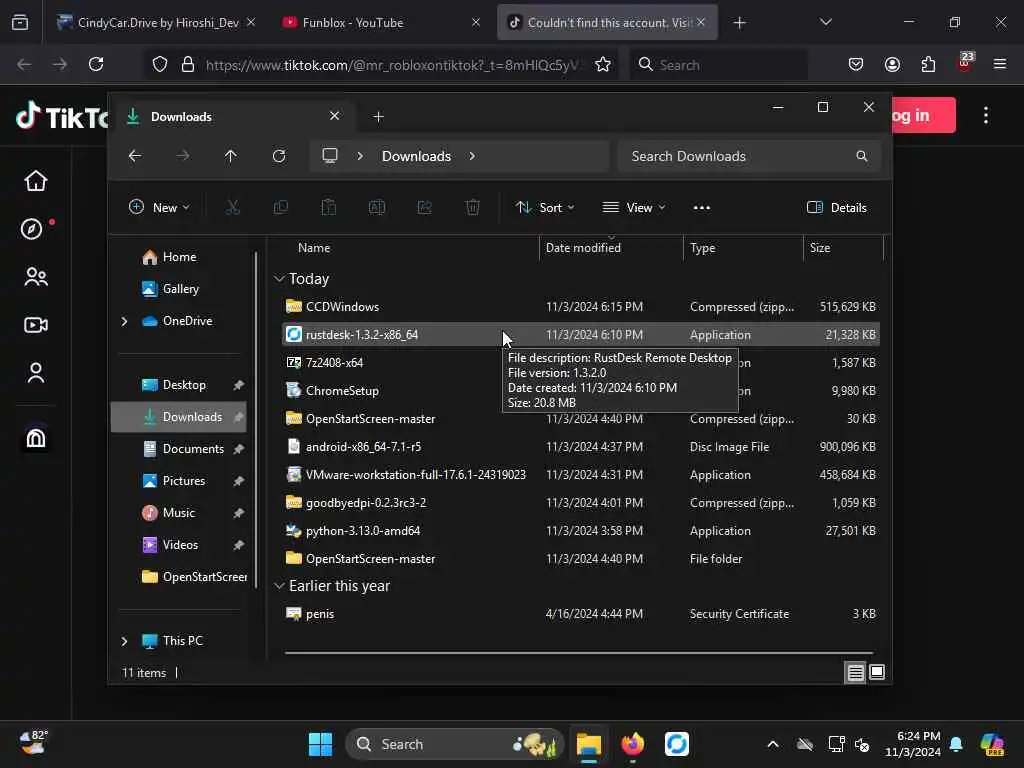Collapse the Today group

click(280, 279)
